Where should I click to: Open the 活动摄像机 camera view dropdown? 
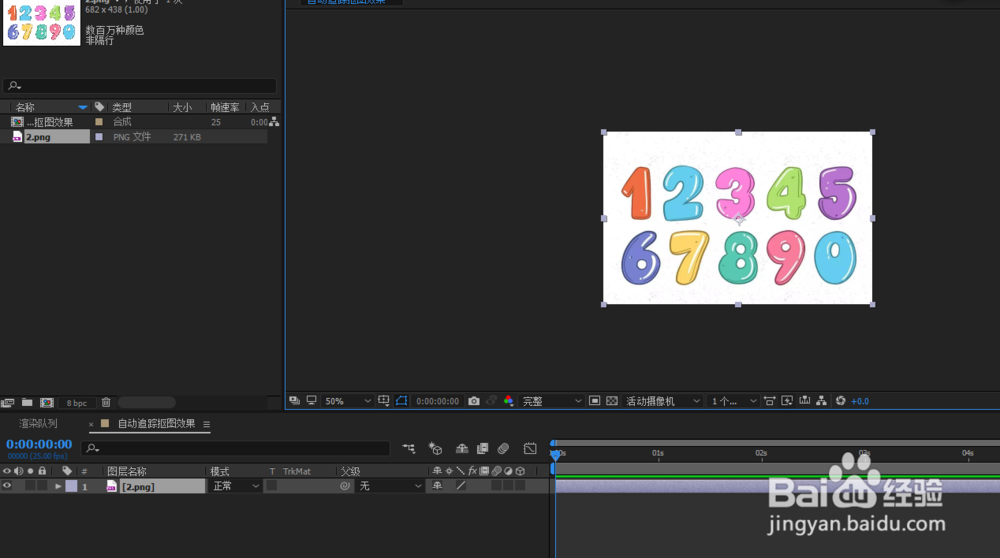tap(663, 401)
